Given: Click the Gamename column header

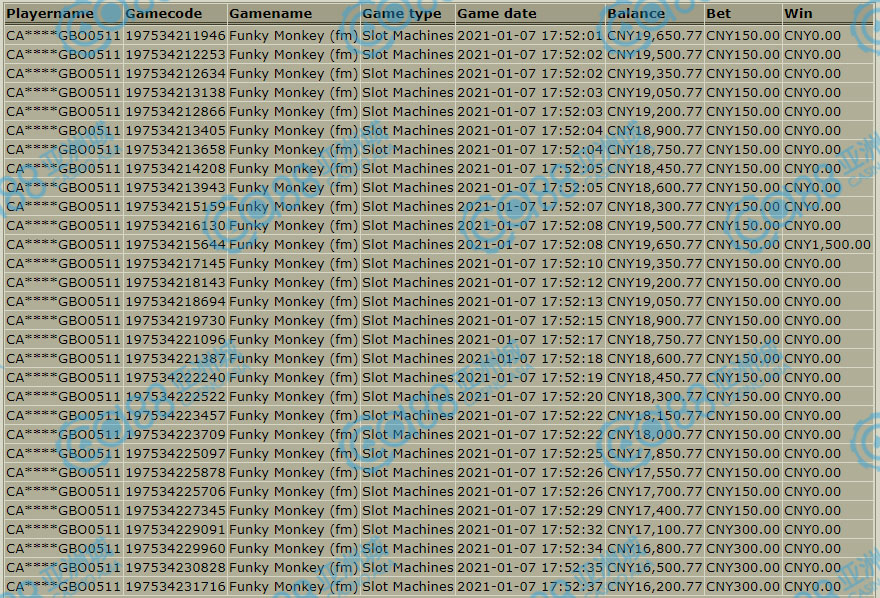Looking at the screenshot, I should (x=271, y=13).
